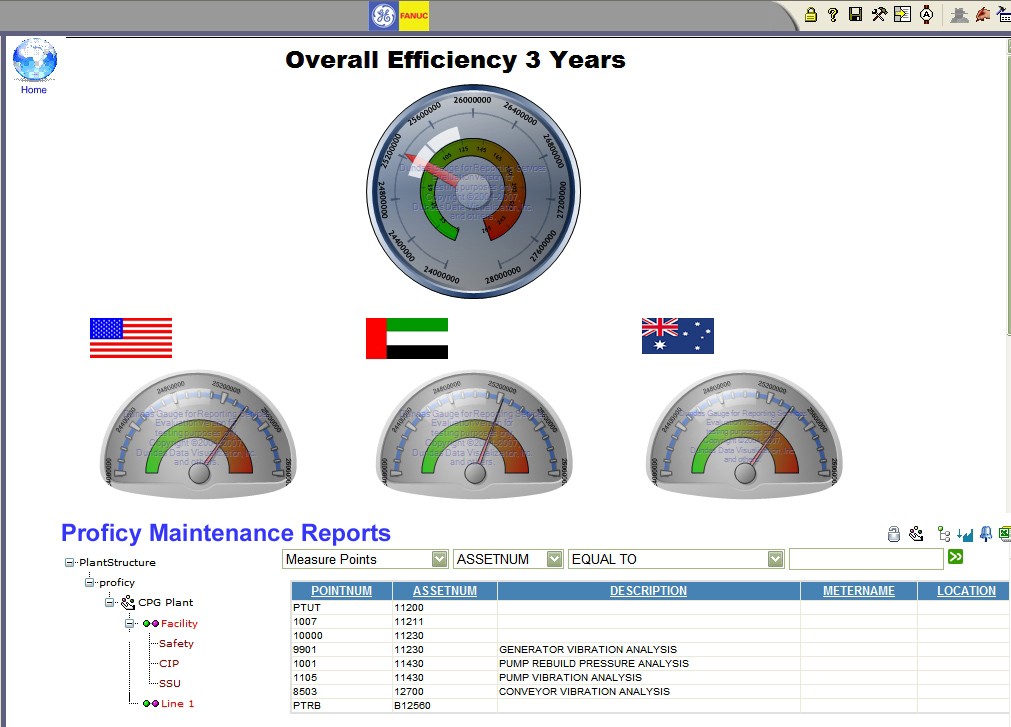The width and height of the screenshot is (1011, 727).
Task: Click the large circular Overall Efficiency gauge
Action: [473, 191]
